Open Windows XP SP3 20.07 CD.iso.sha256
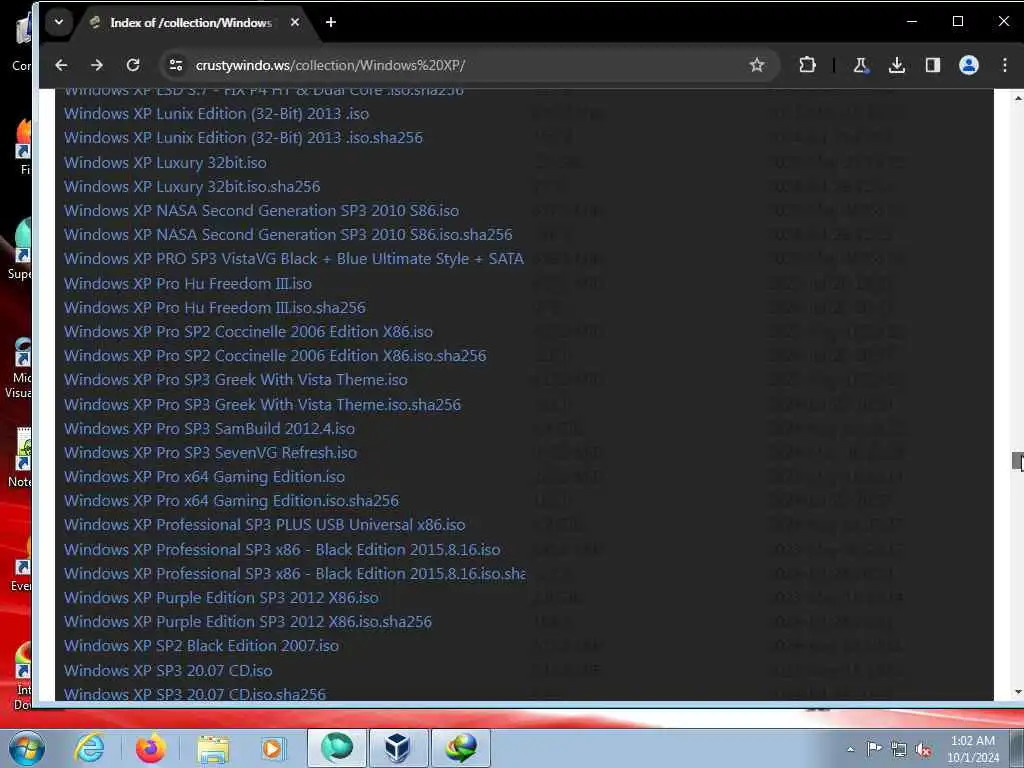The height and width of the screenshot is (768, 1024). [195, 694]
